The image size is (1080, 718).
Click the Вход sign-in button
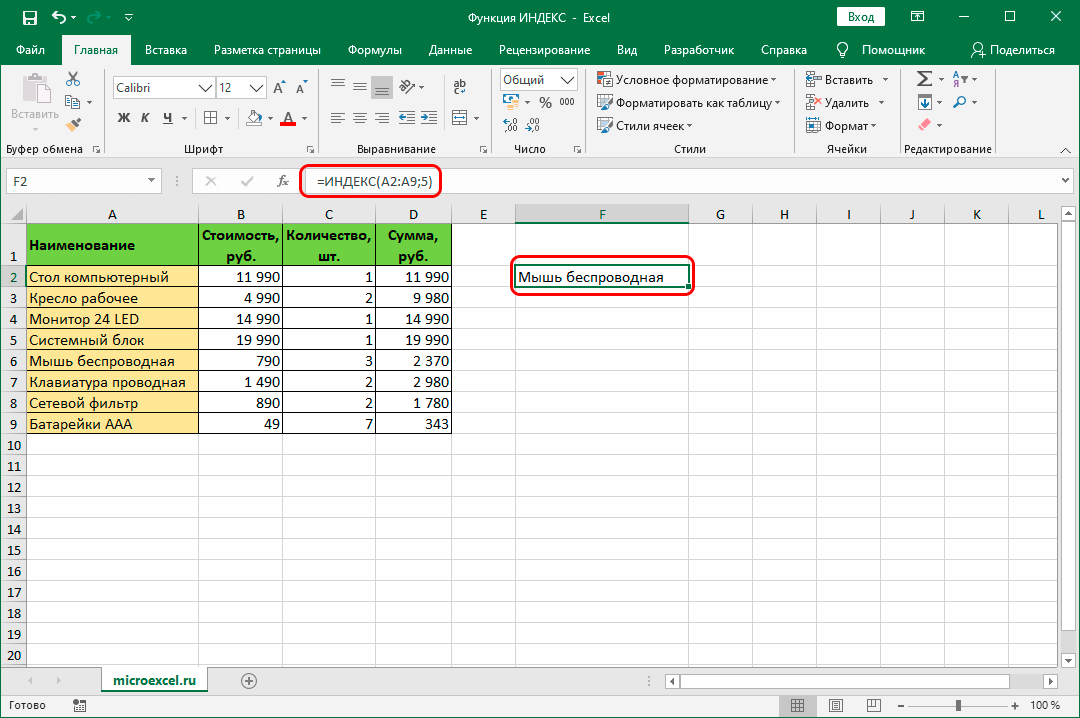click(x=861, y=17)
